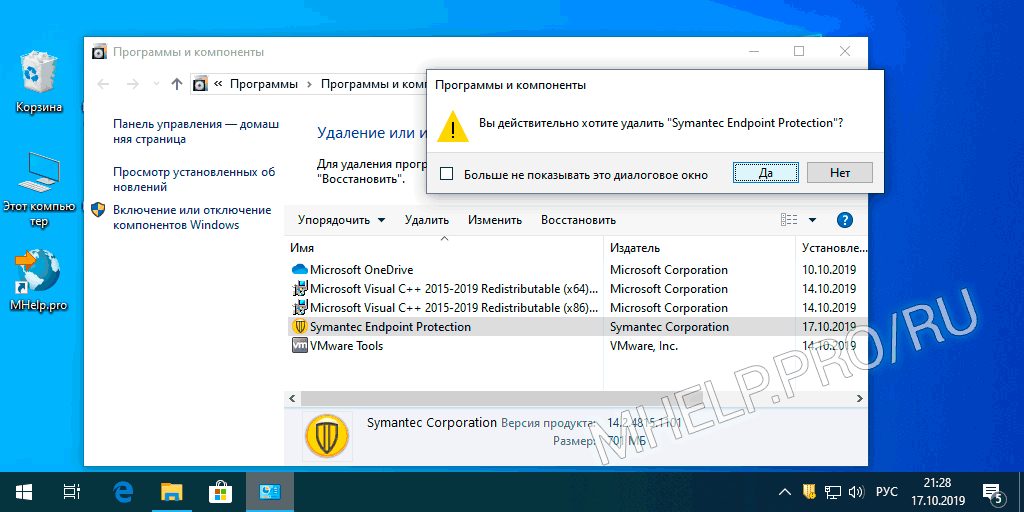Select Visual C++ 2015-2019 Redistributable (x86) row
Screen dimensions: 1024x512
pos(576,308)
